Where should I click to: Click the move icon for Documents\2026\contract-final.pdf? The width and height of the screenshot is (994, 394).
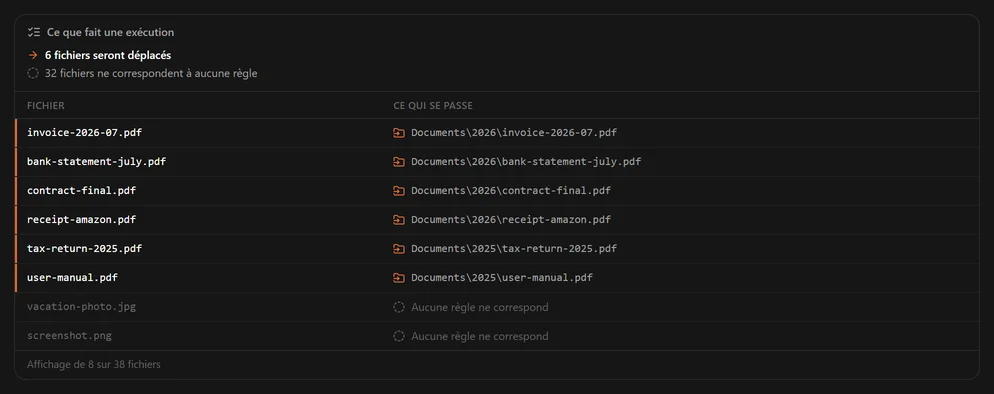pos(399,191)
